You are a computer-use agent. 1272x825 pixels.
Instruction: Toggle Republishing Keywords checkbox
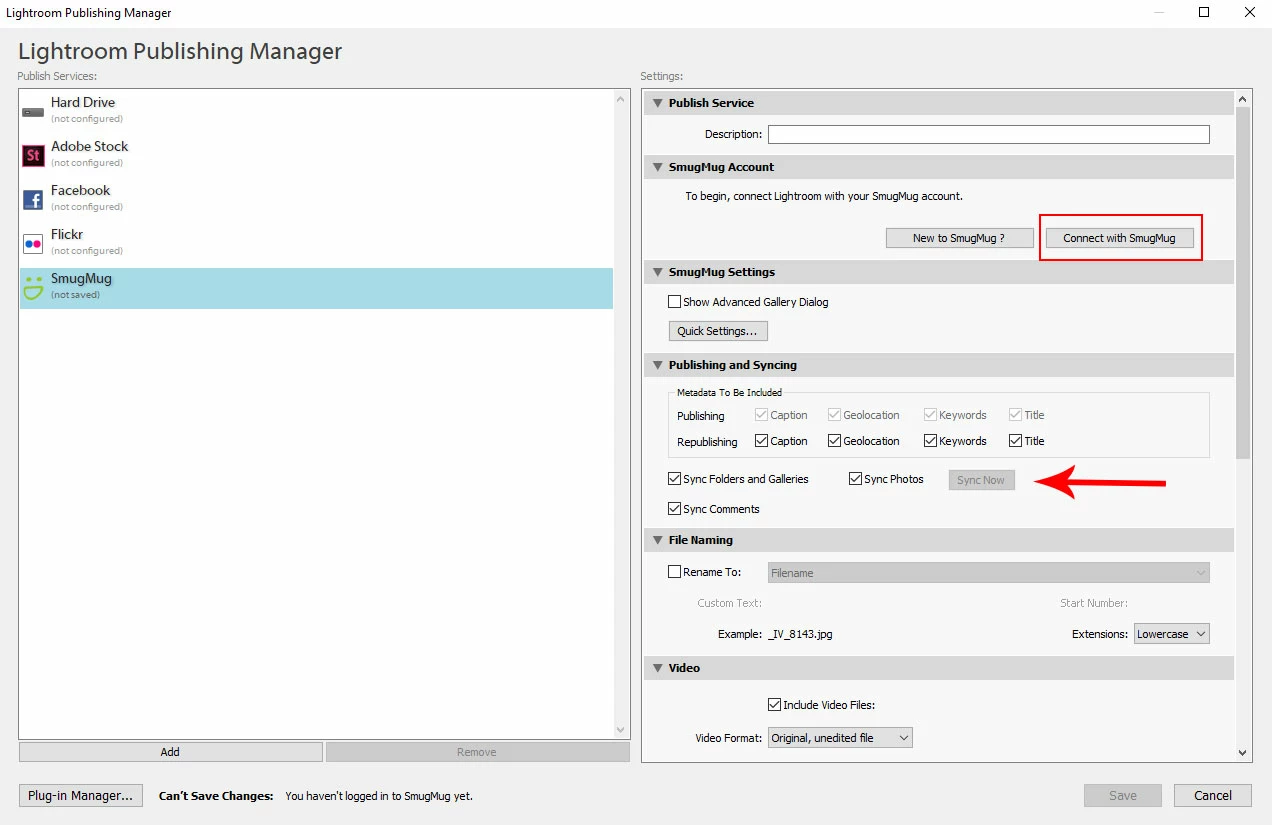click(x=931, y=441)
